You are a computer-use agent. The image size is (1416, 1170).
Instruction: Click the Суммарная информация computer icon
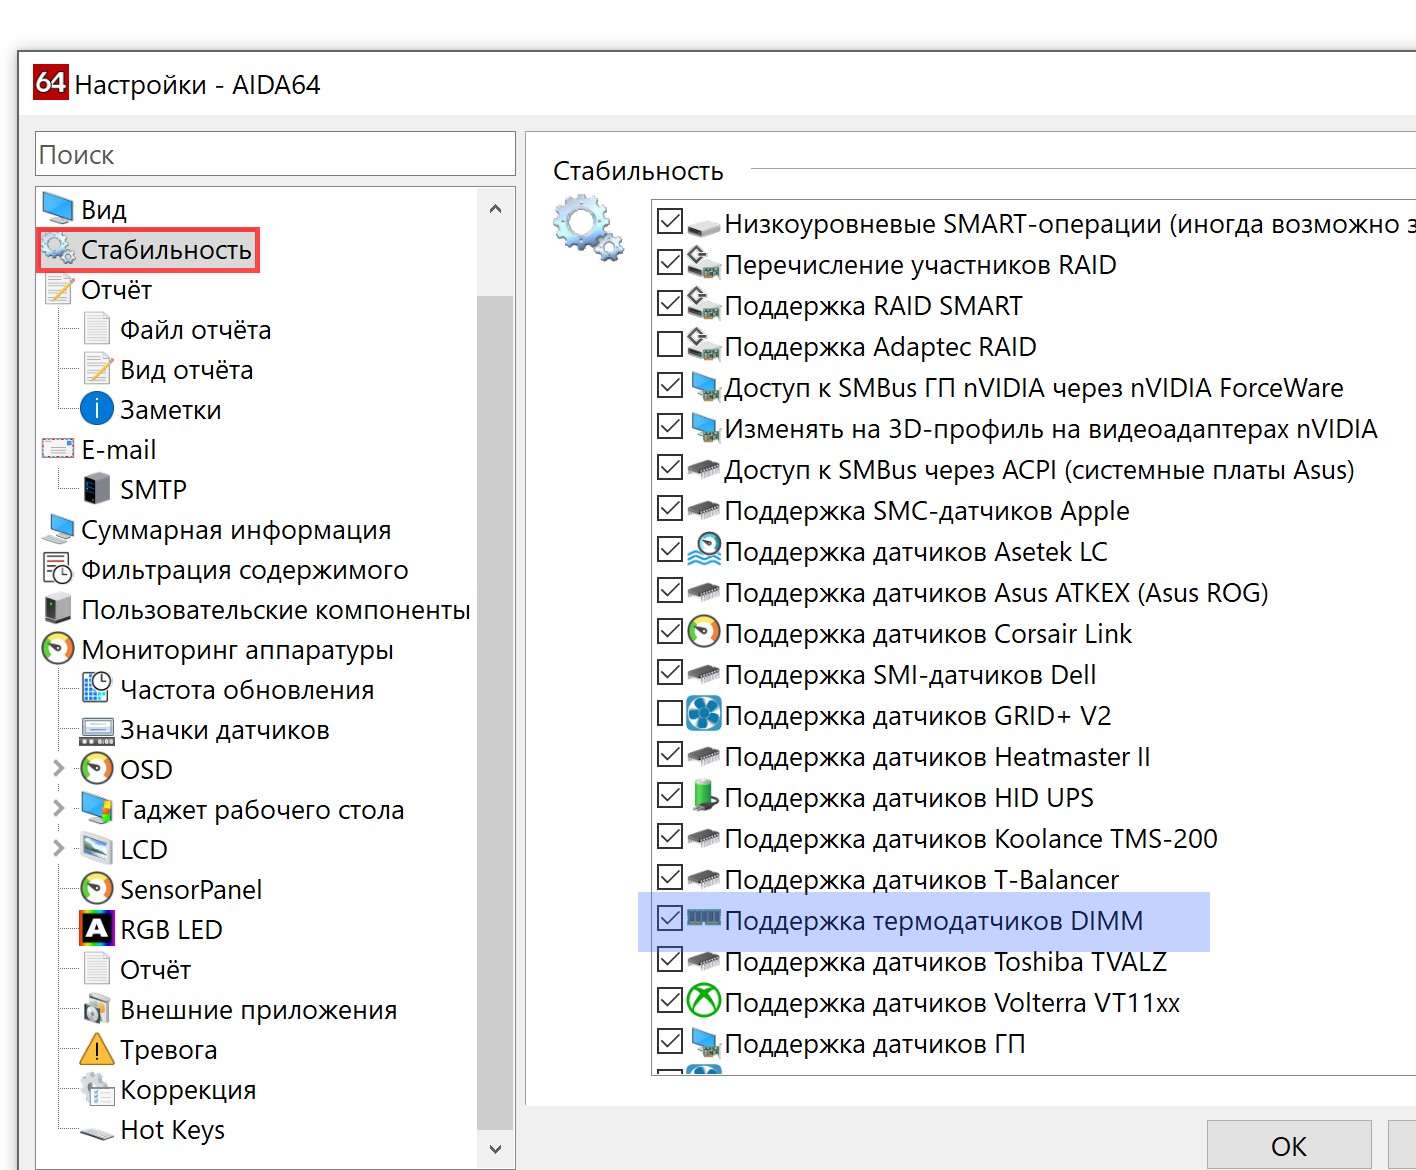tap(58, 529)
